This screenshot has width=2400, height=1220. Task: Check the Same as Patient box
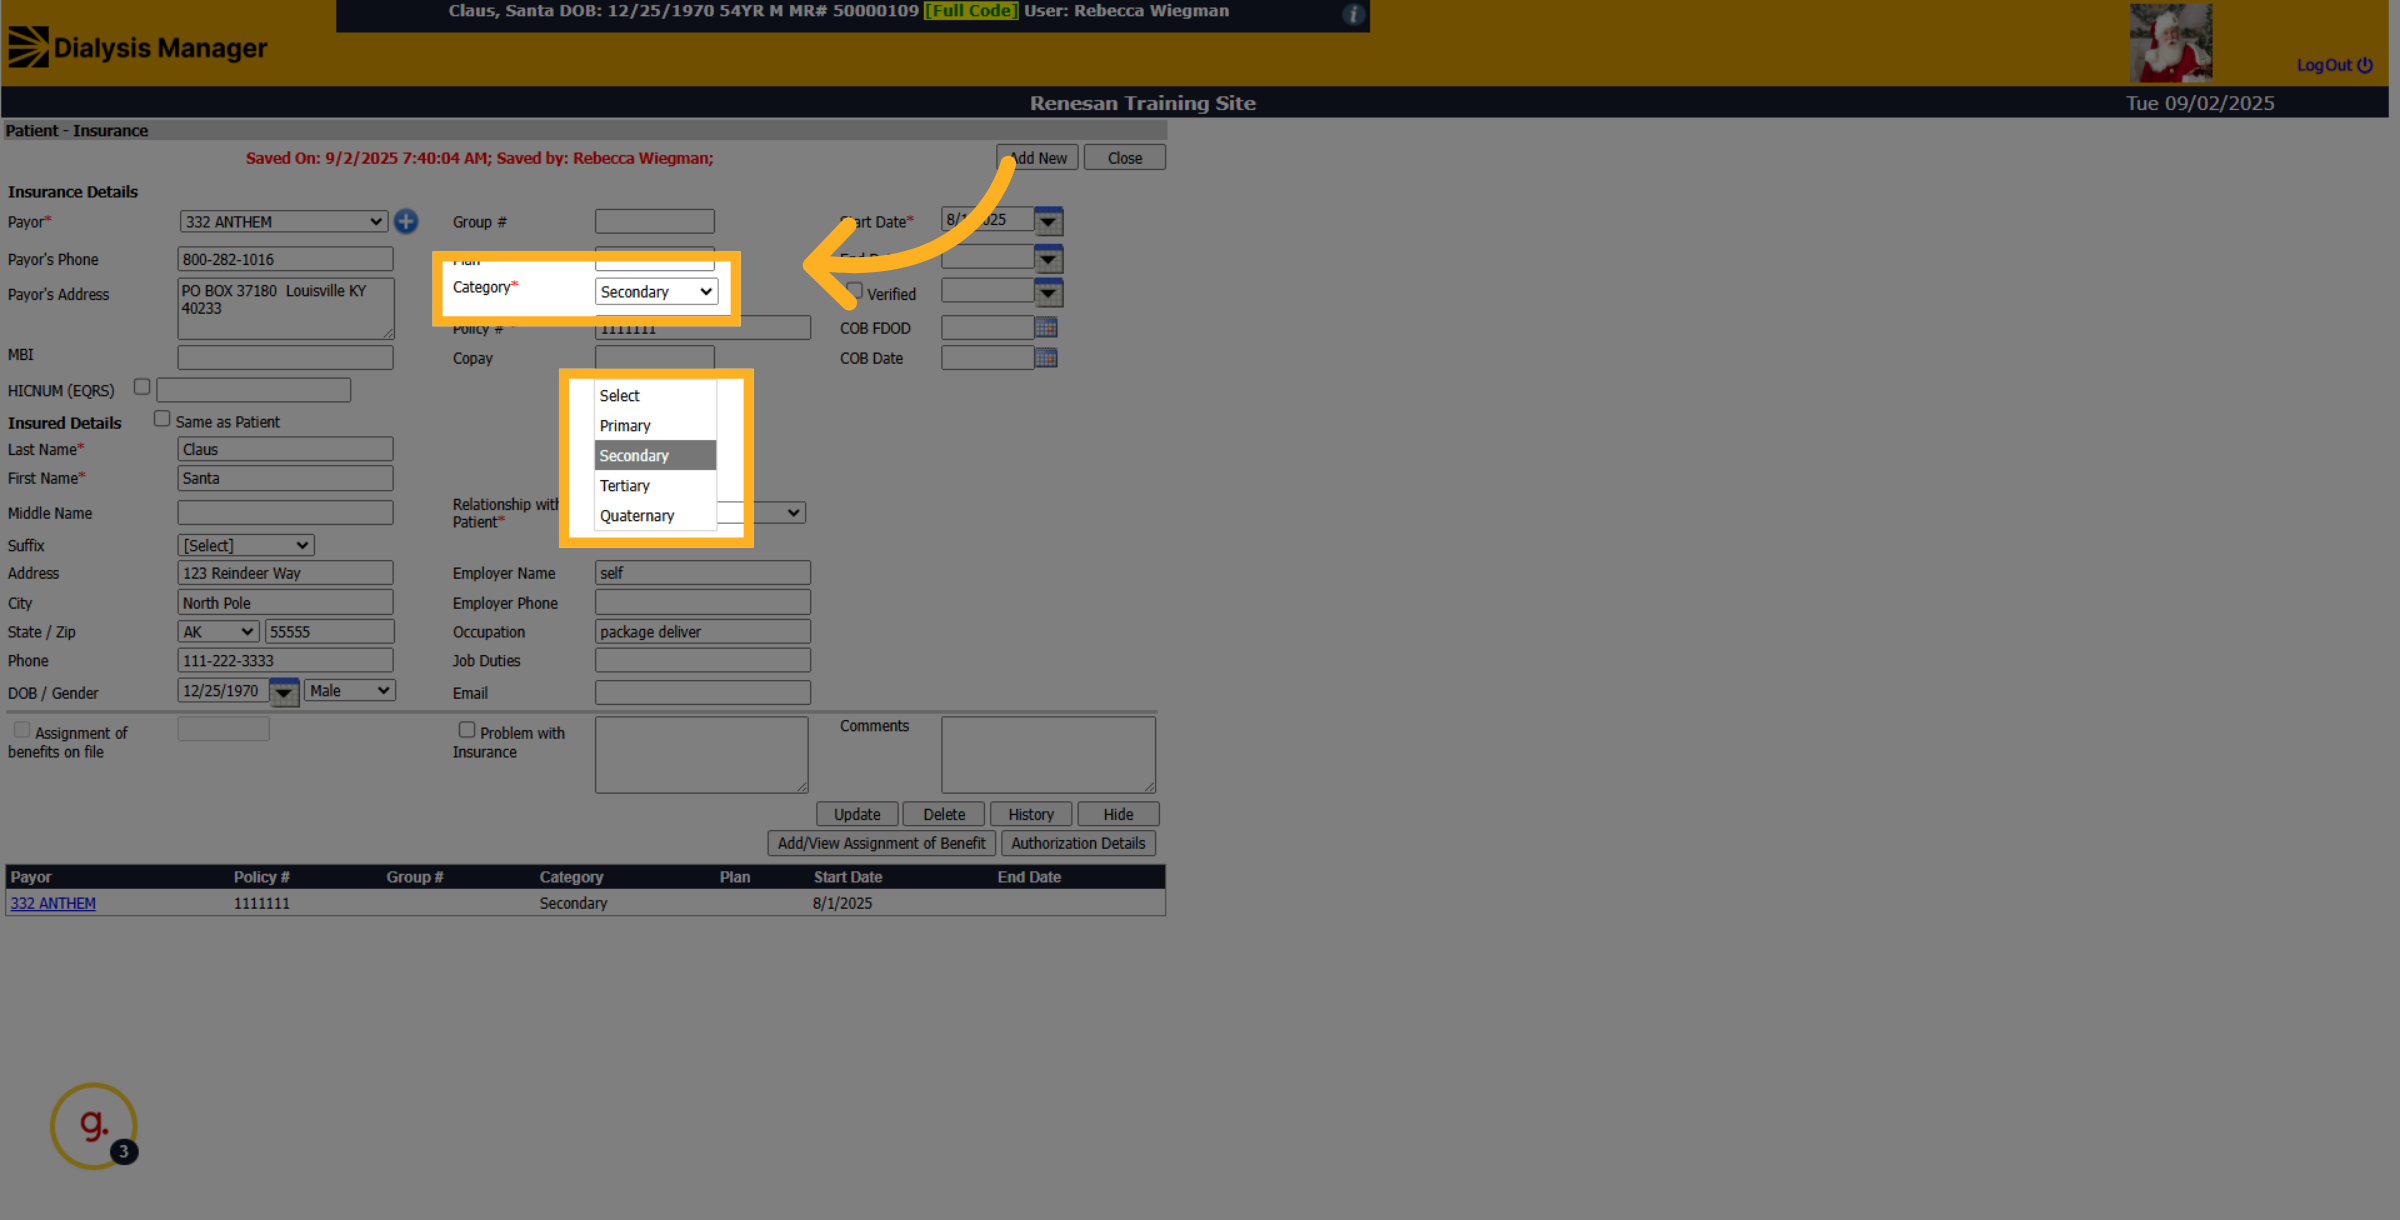(x=162, y=419)
